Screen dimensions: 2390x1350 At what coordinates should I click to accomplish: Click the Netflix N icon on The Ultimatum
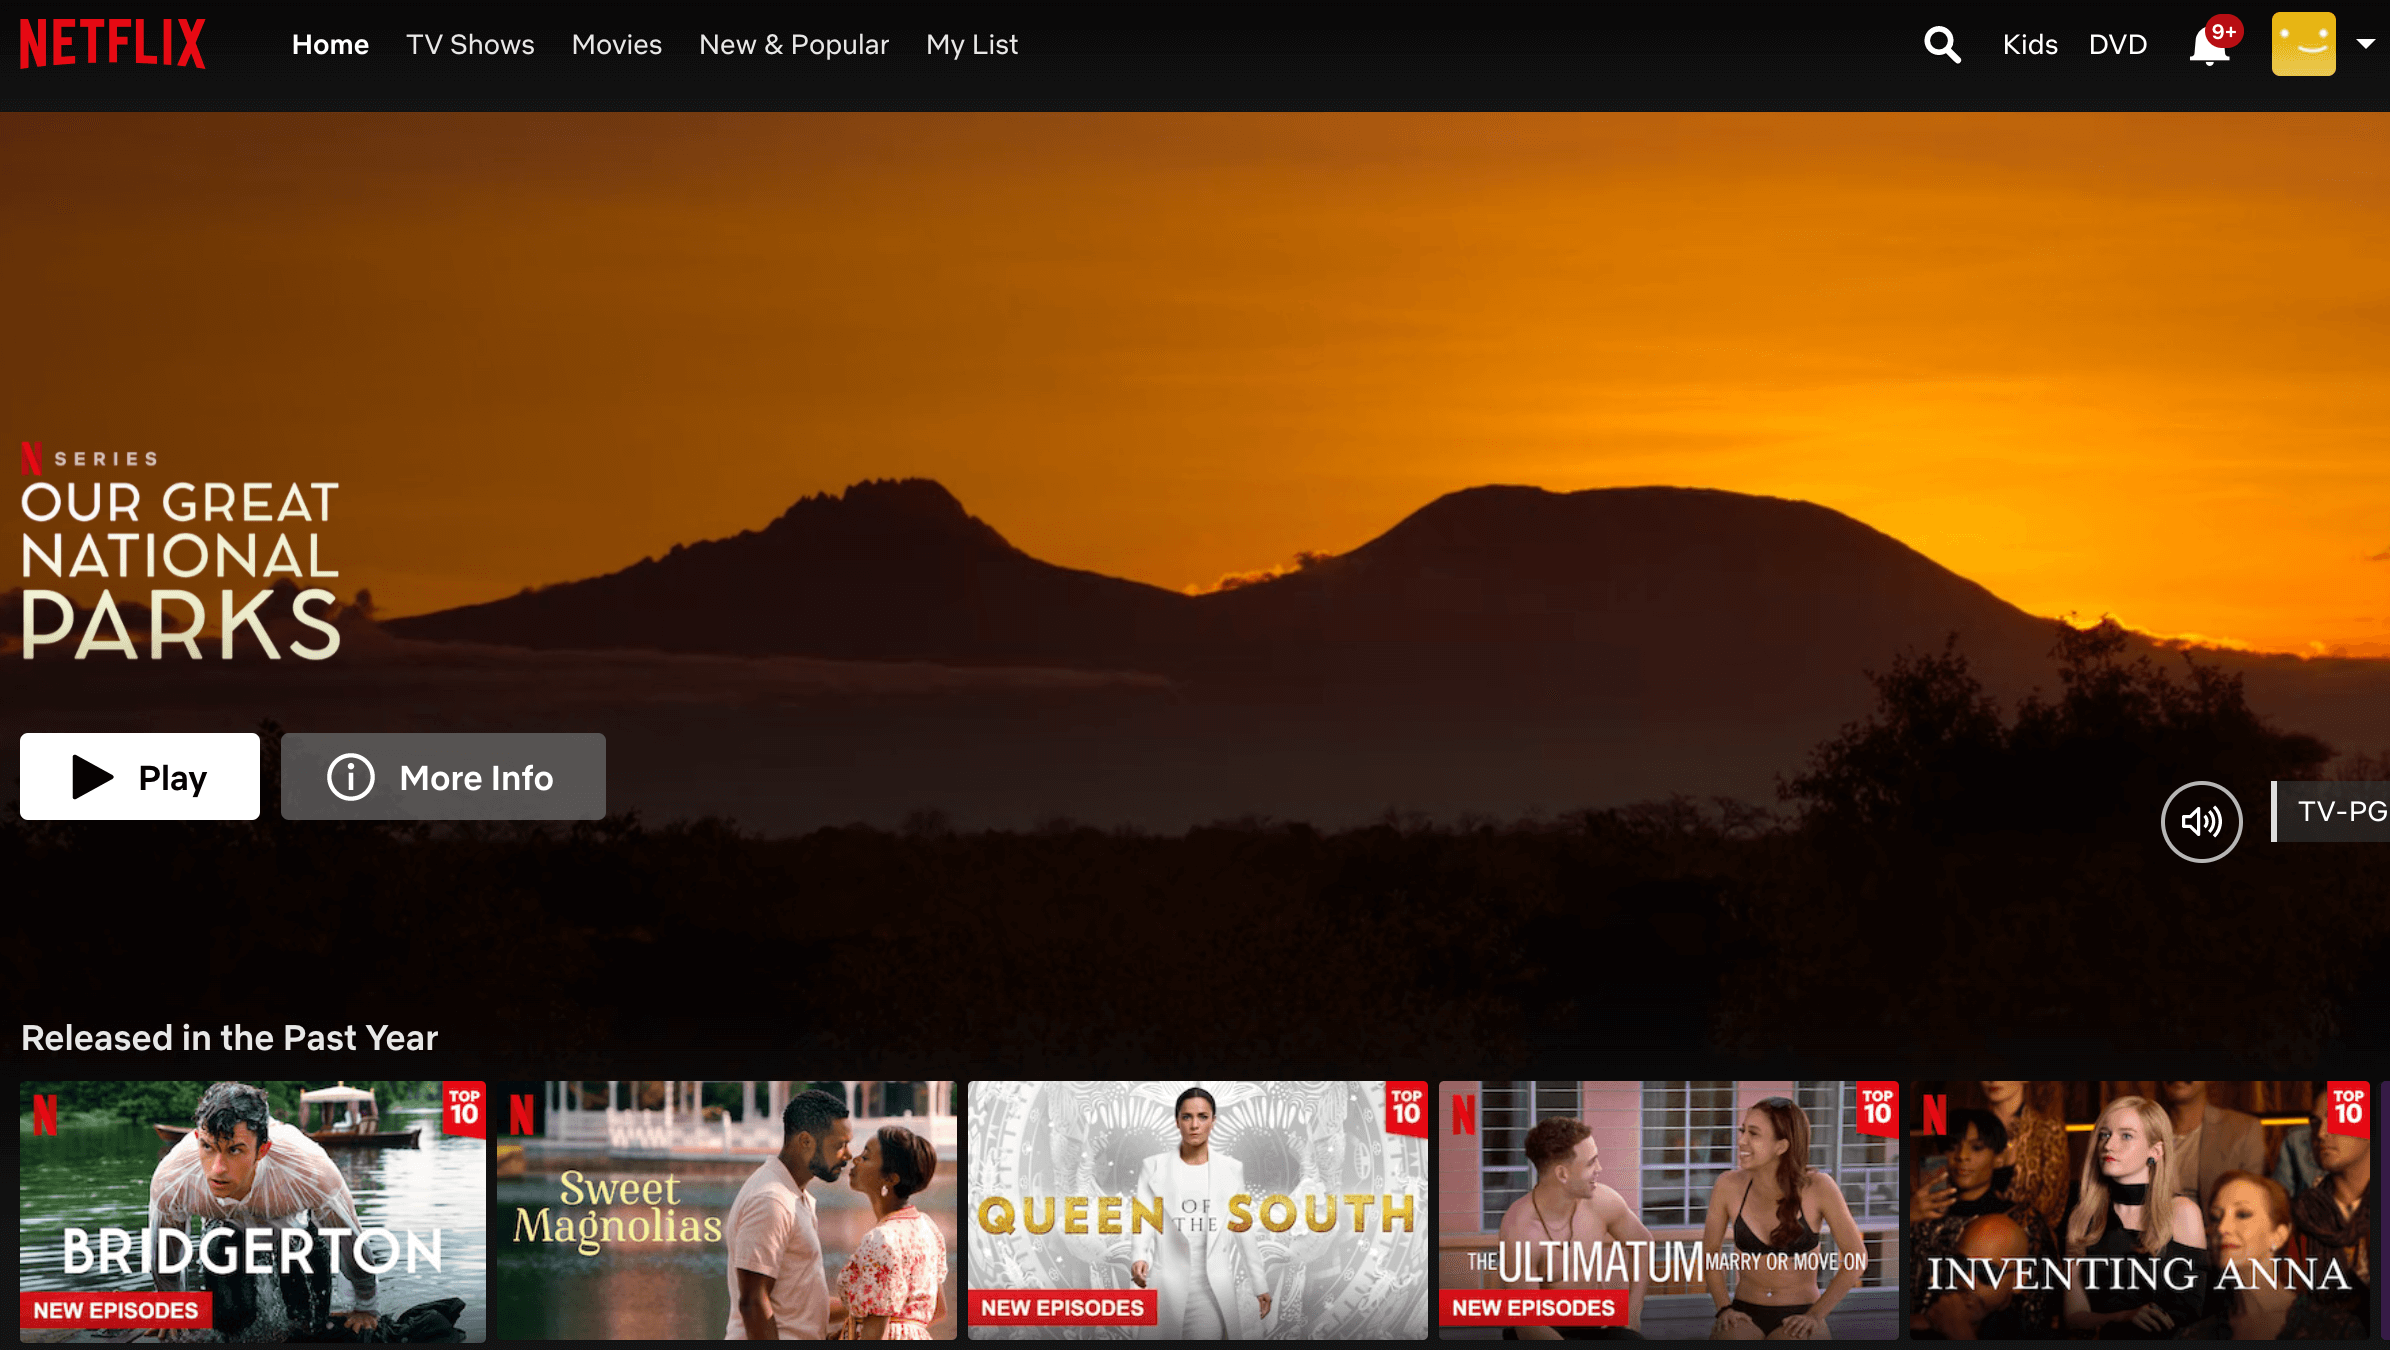tap(1464, 1115)
